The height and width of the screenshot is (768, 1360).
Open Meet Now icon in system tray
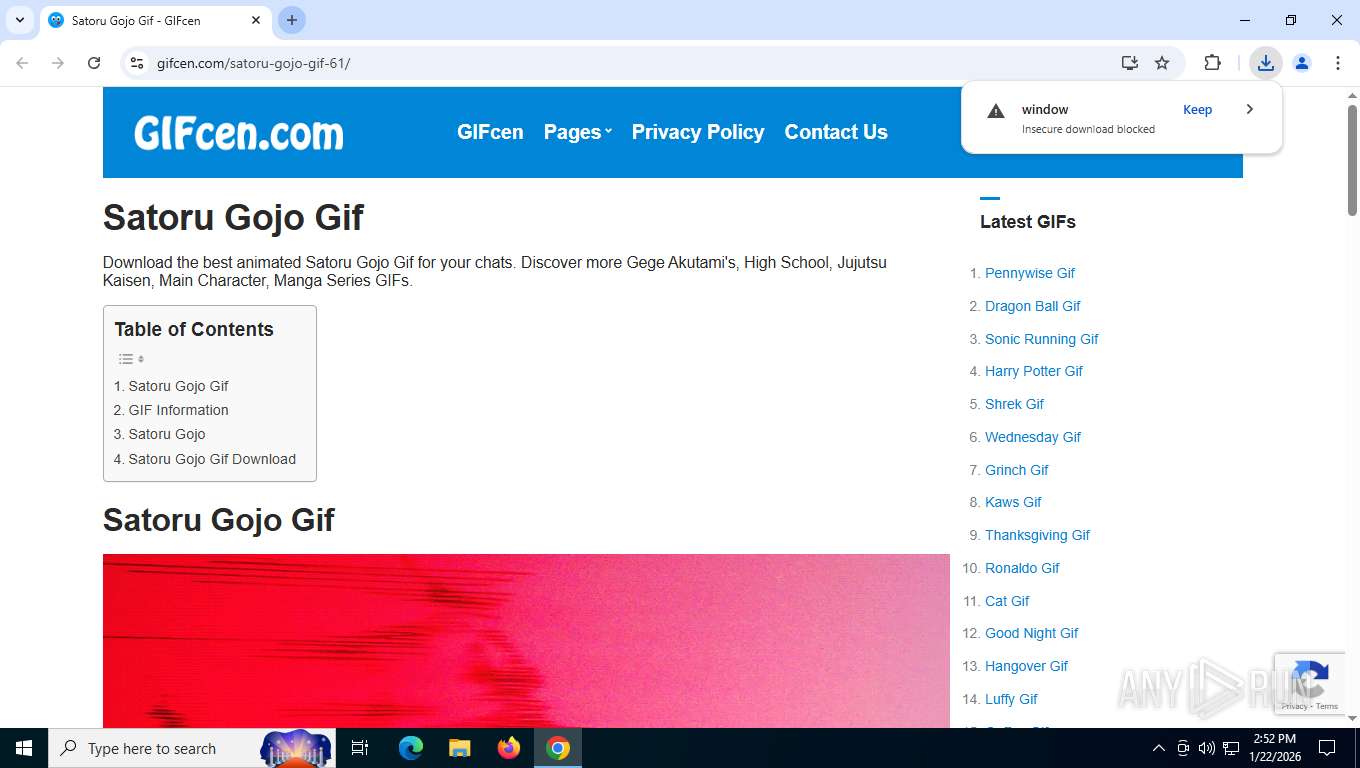(1183, 748)
